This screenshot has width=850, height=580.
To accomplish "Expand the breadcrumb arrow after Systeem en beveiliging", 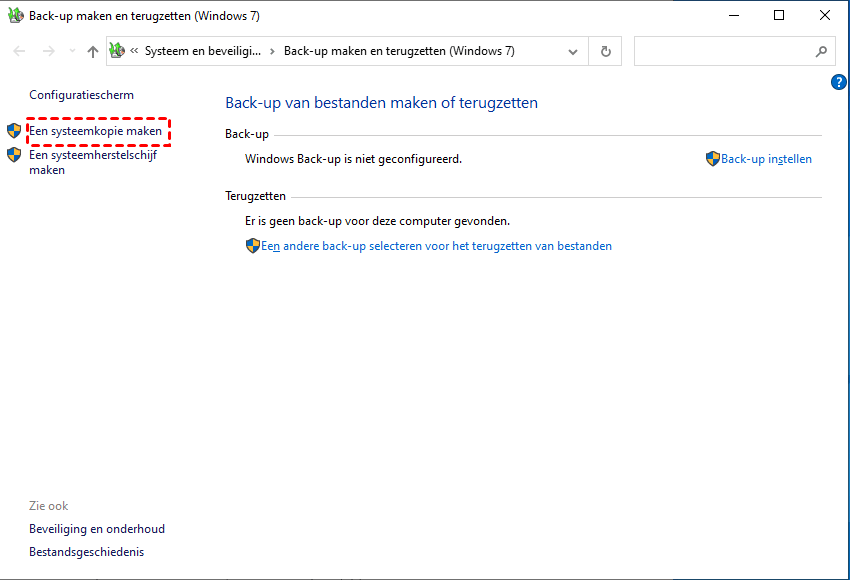I will coord(272,51).
